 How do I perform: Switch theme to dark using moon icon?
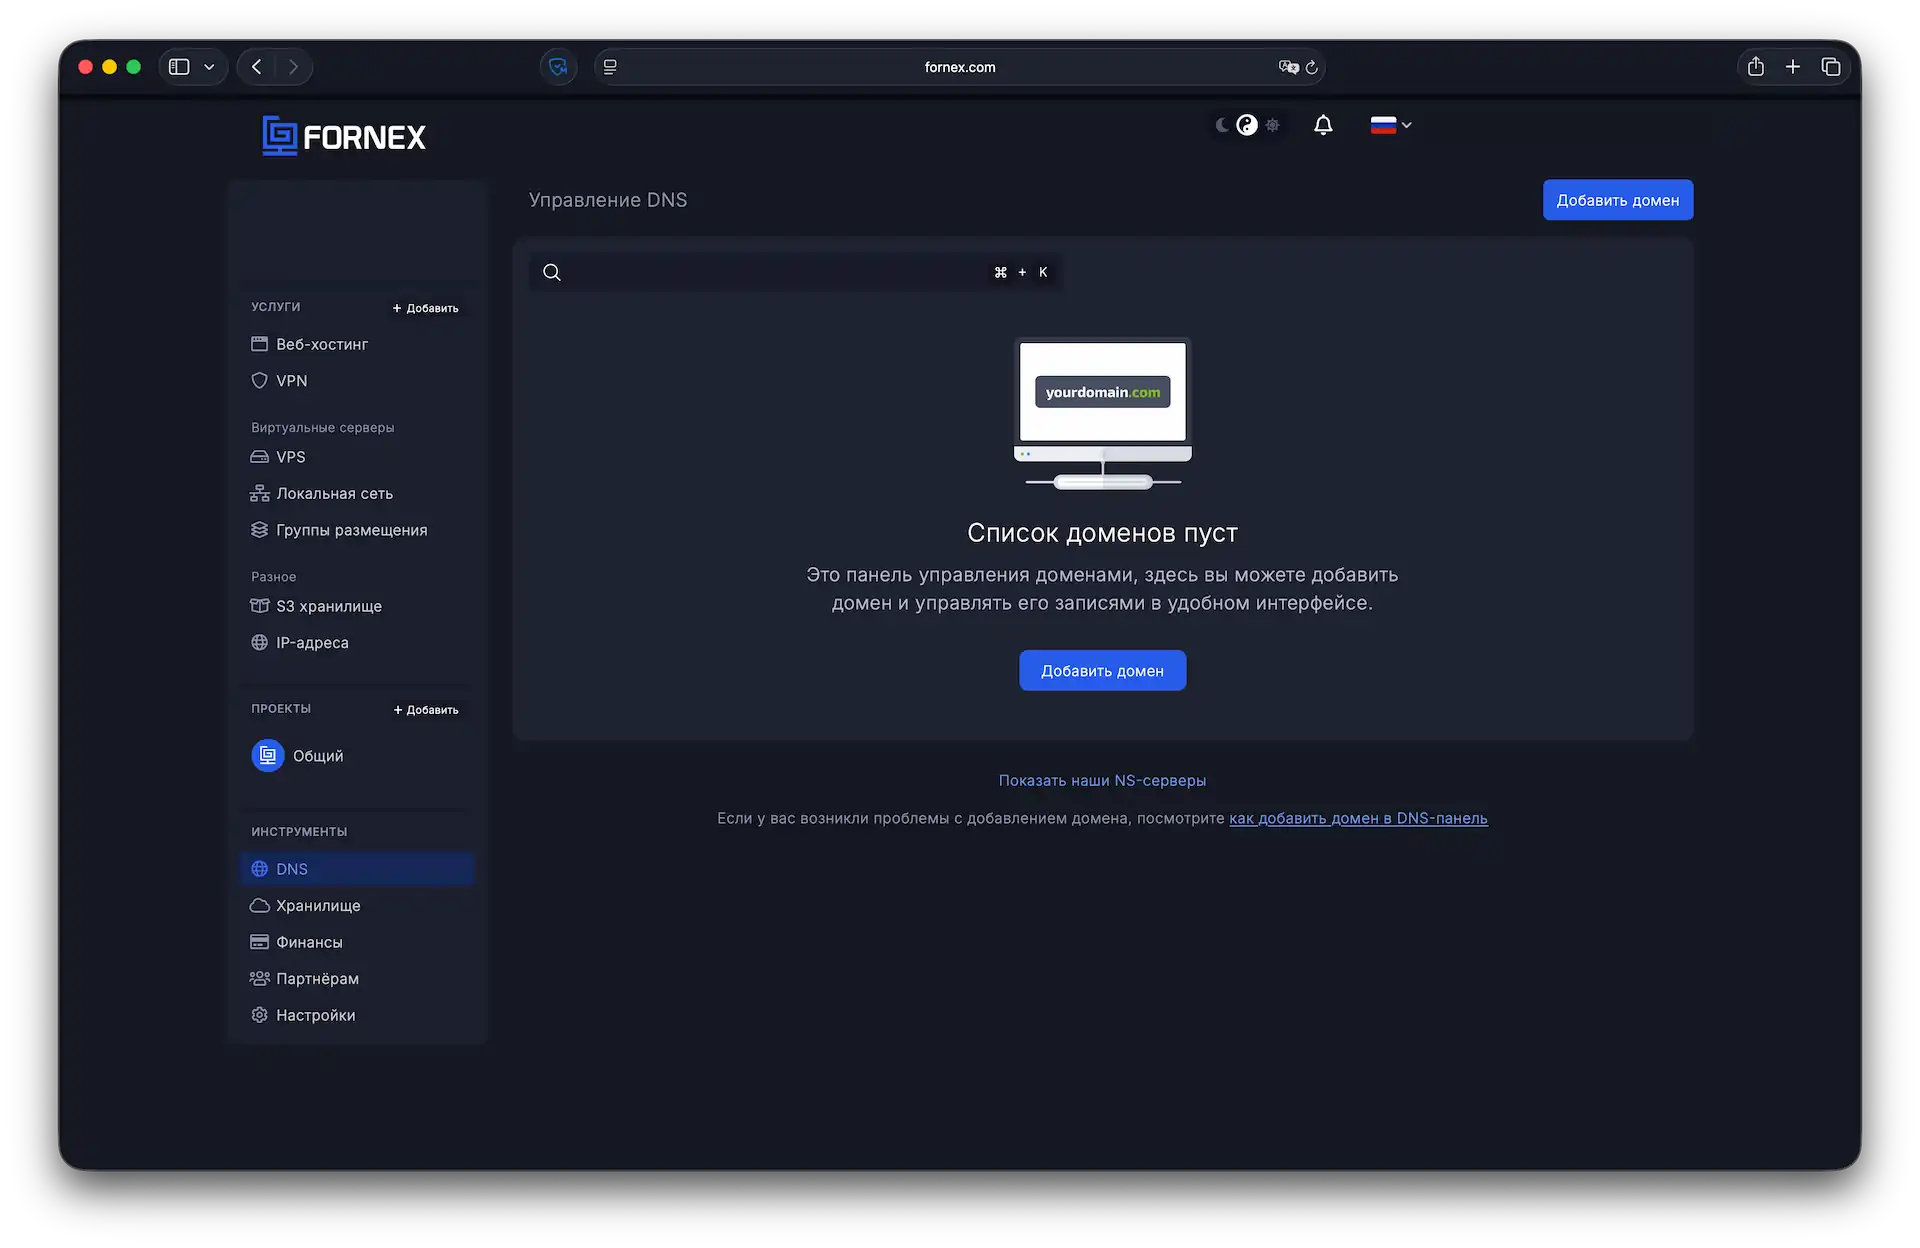click(x=1221, y=124)
